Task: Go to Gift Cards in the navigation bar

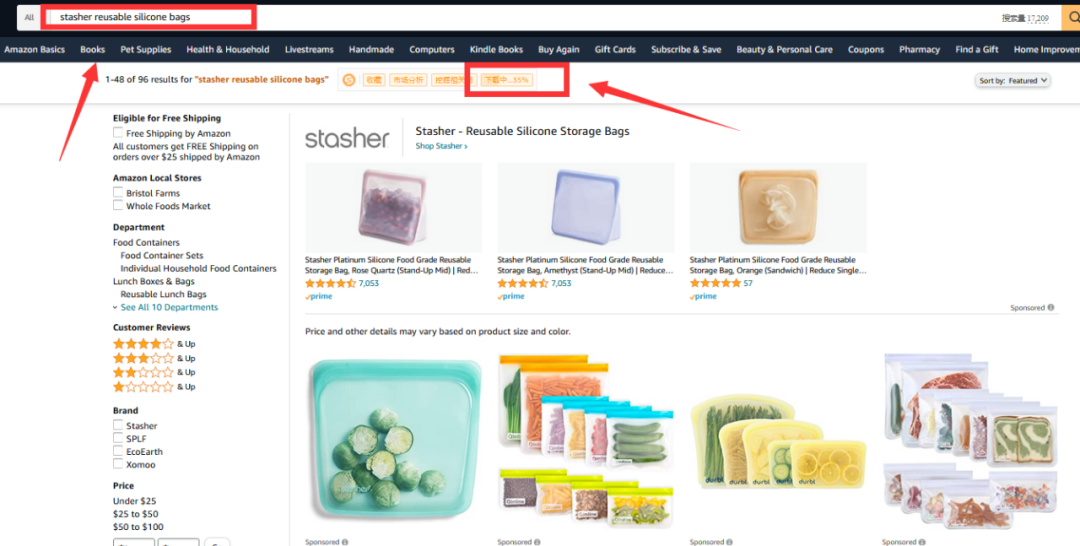Action: [615, 50]
